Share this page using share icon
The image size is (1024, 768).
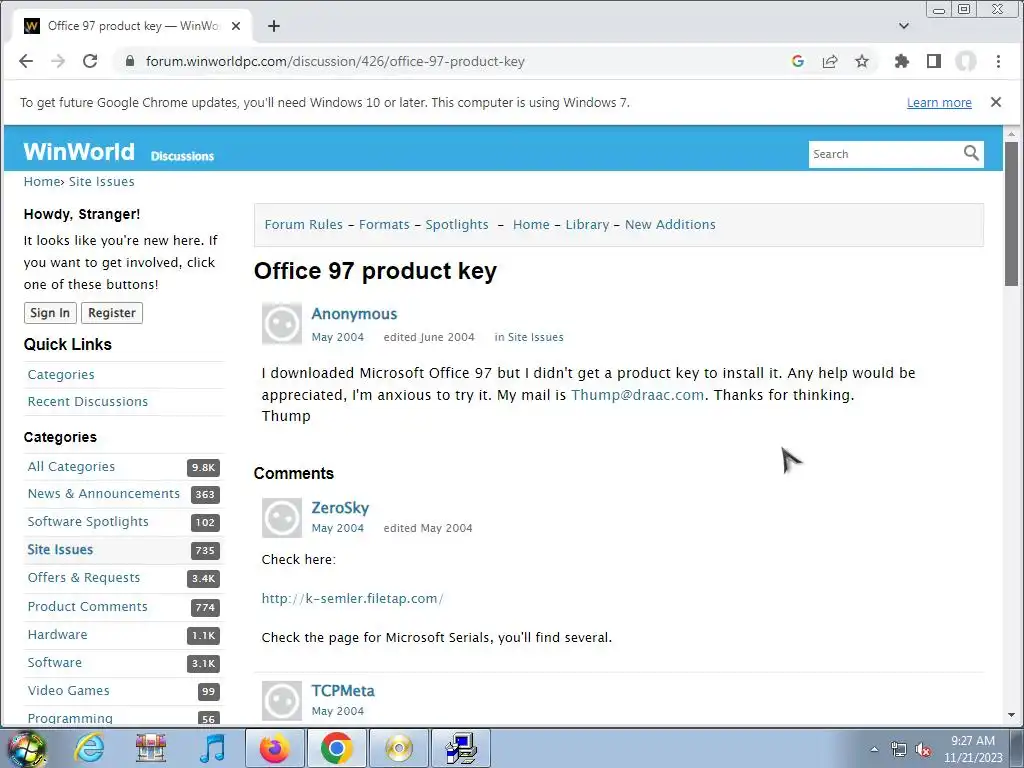coord(830,61)
